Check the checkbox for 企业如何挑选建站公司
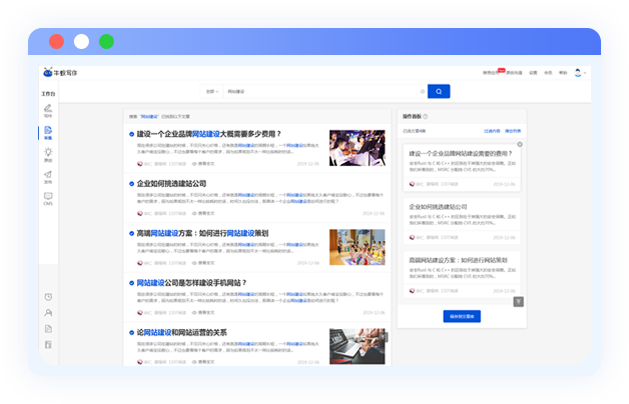The height and width of the screenshot is (404, 629). [132, 183]
